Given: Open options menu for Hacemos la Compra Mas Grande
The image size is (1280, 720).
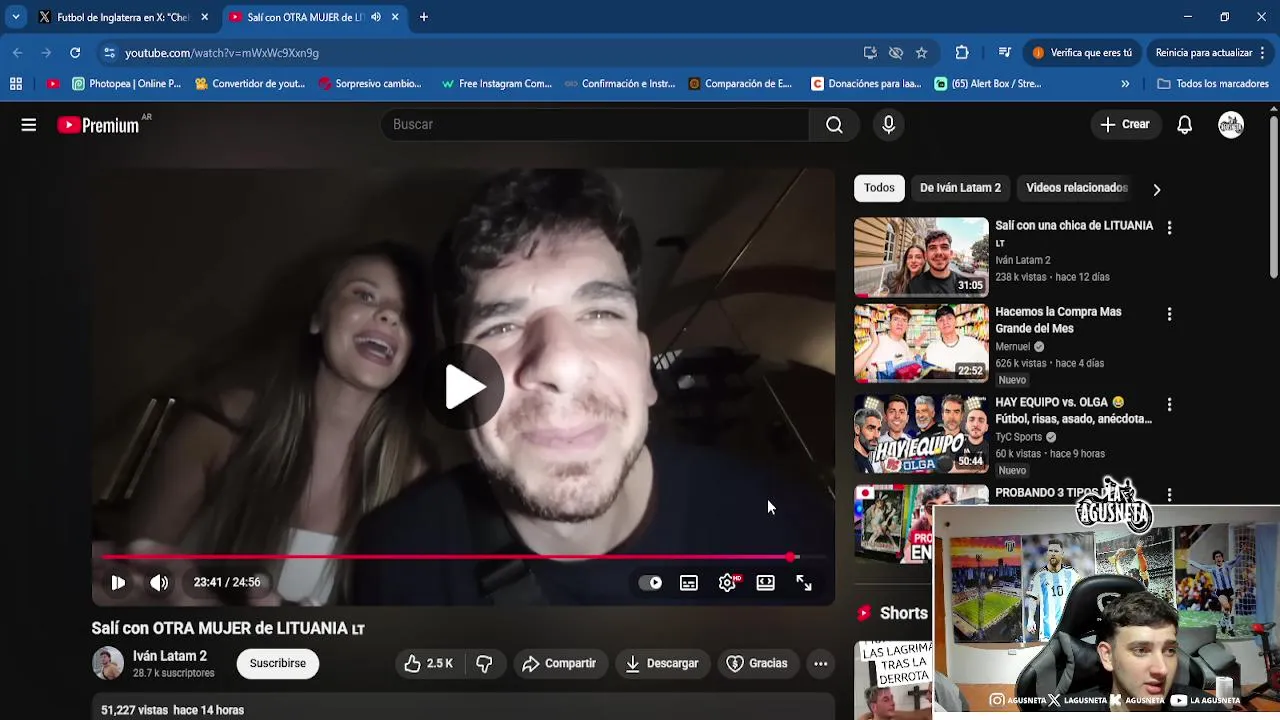Looking at the screenshot, I should [1169, 314].
